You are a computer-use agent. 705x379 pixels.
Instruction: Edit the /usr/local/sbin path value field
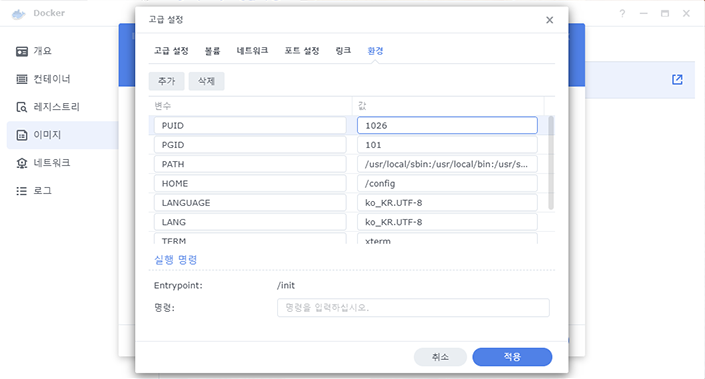[x=447, y=164]
